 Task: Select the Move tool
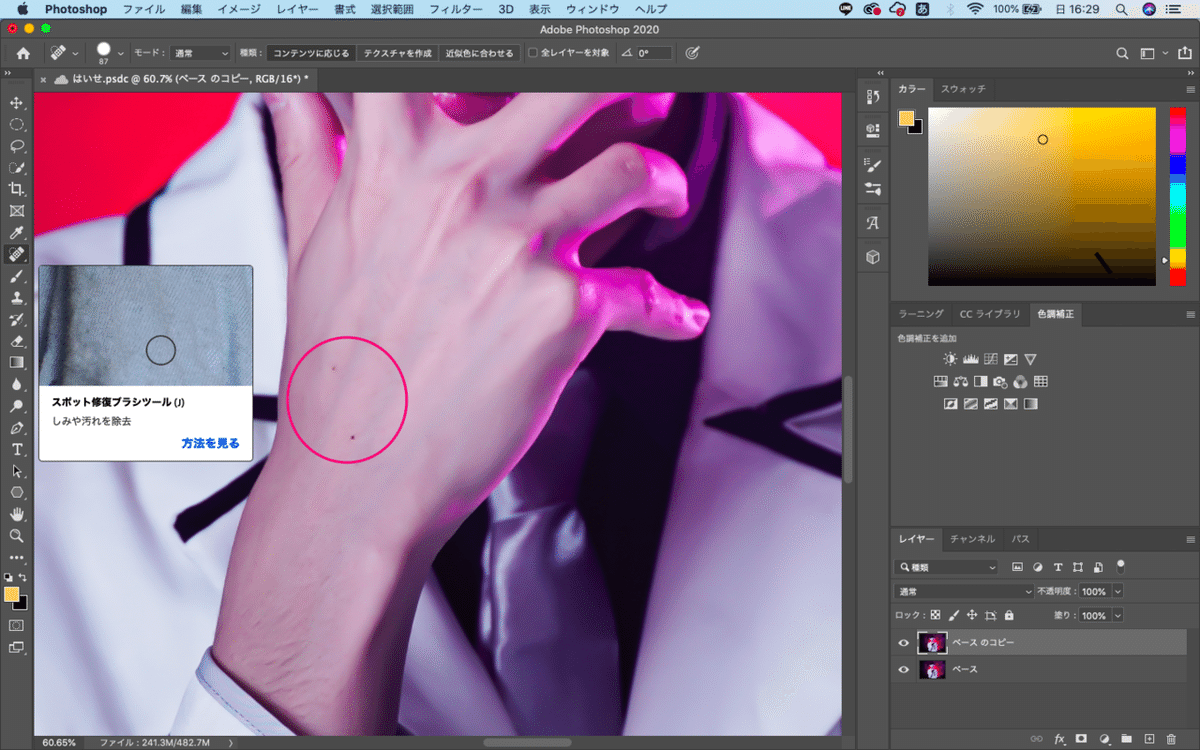[x=16, y=103]
